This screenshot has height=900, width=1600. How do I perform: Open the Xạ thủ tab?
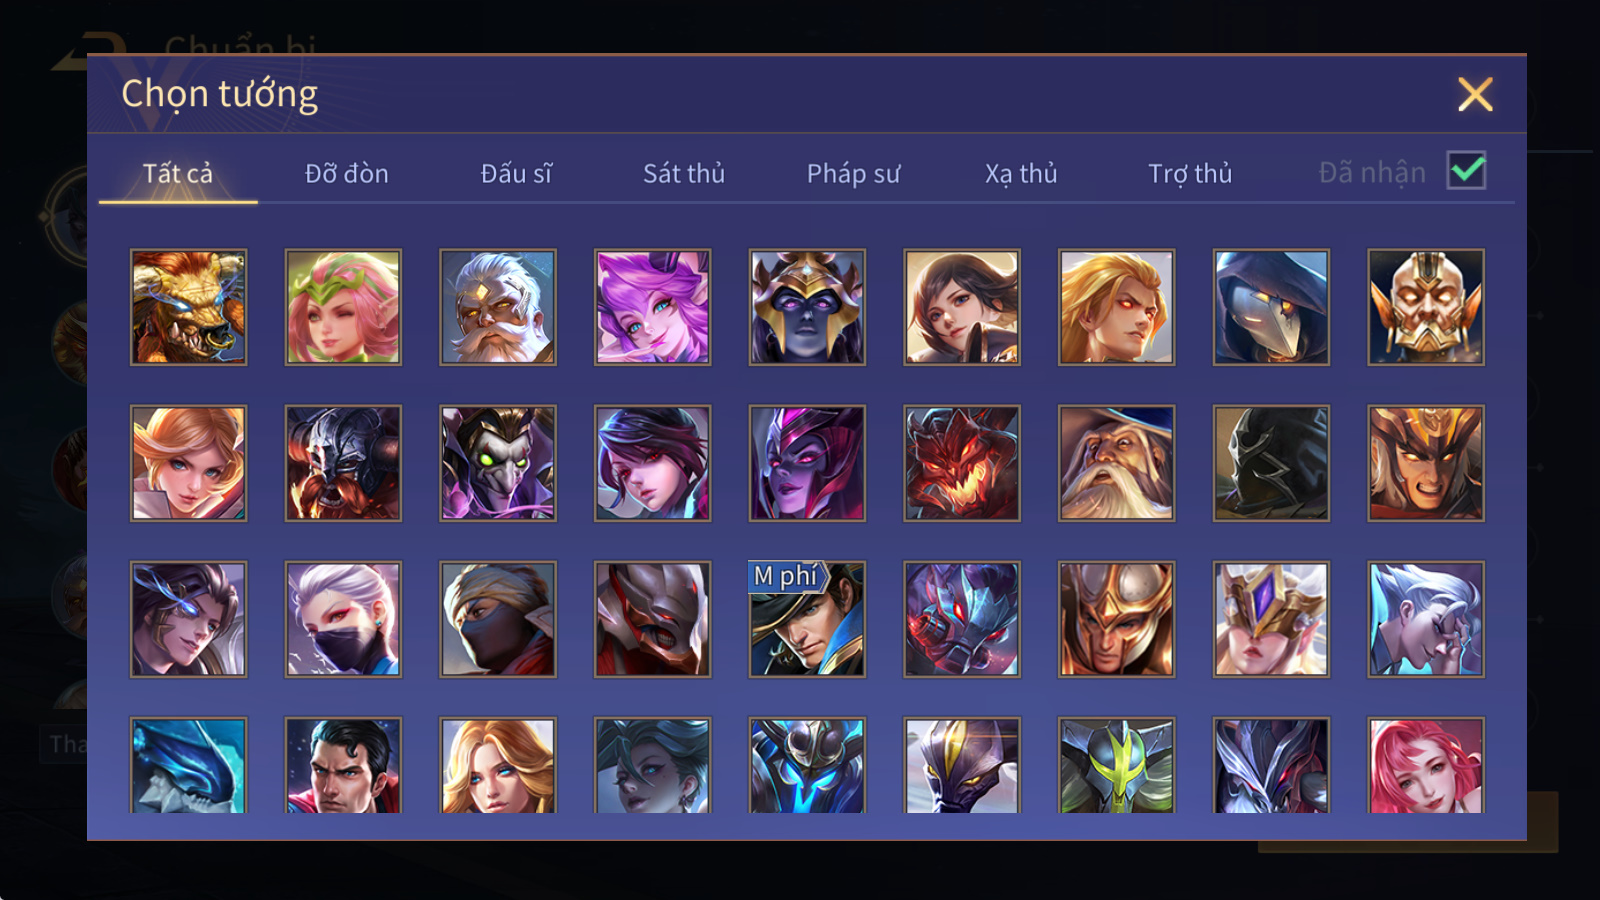(x=1021, y=174)
